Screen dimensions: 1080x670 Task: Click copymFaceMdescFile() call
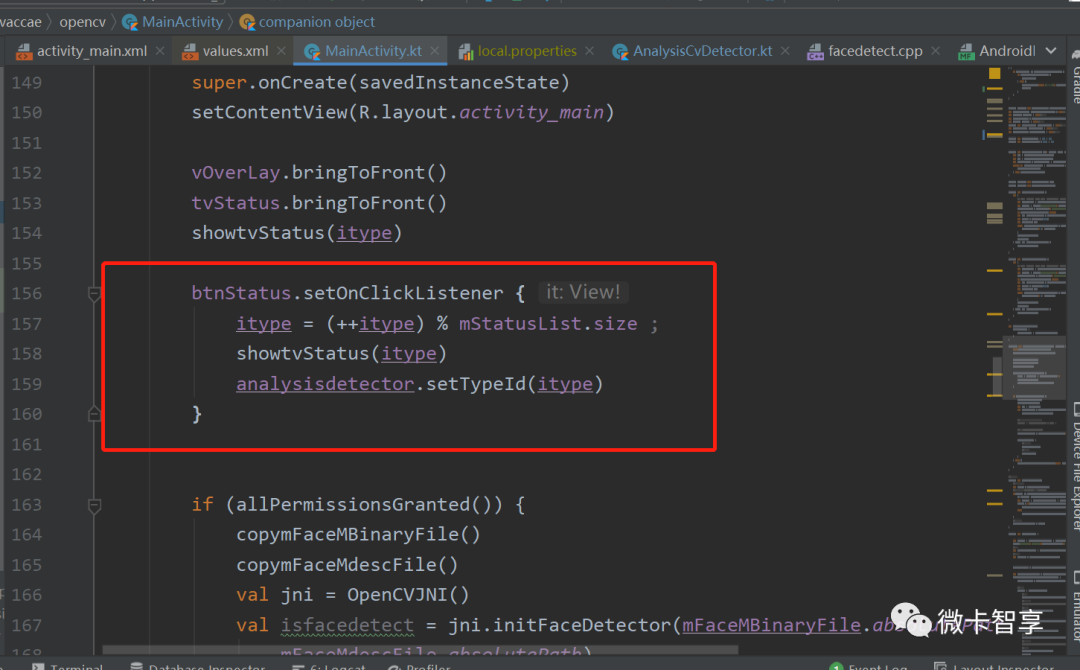pos(347,565)
